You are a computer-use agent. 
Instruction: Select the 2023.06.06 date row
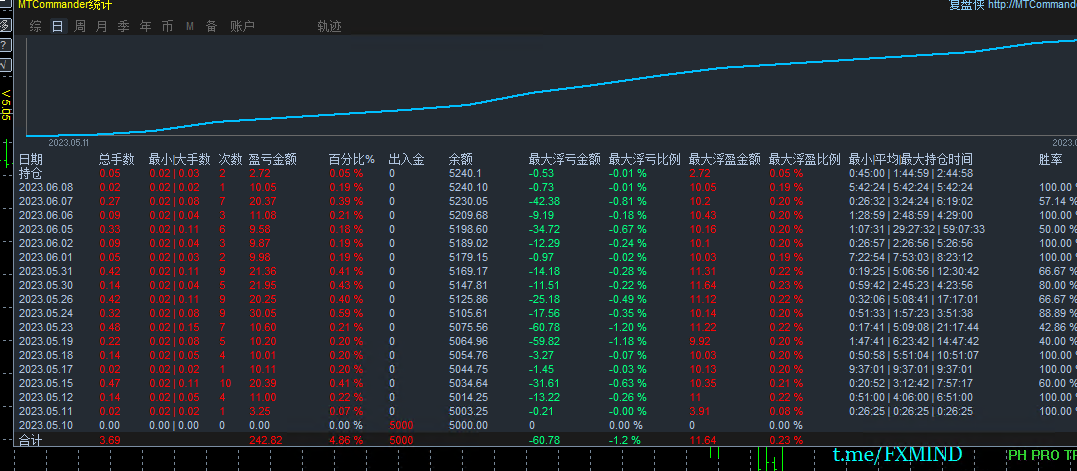[45, 215]
